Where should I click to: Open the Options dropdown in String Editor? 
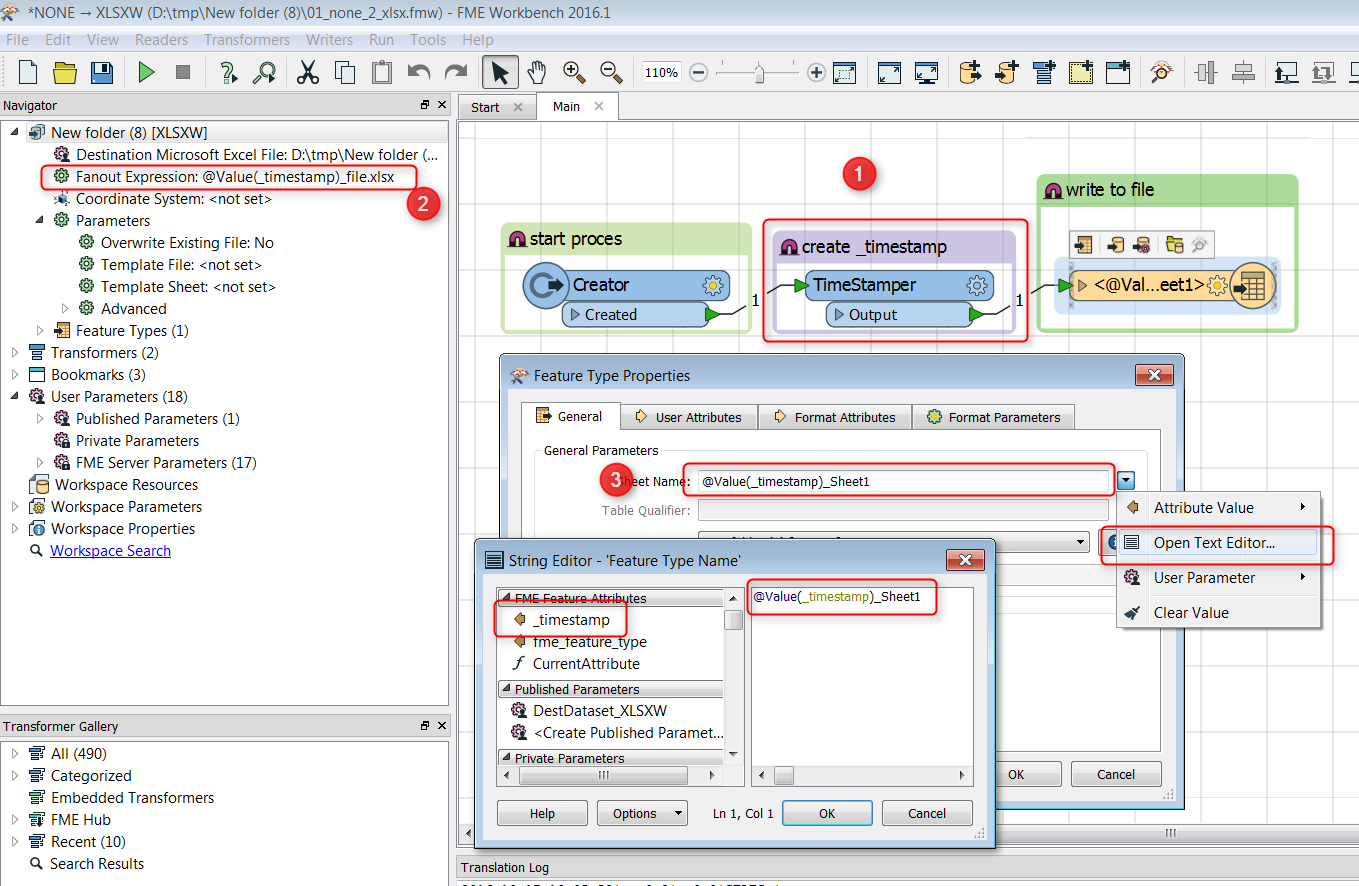642,813
